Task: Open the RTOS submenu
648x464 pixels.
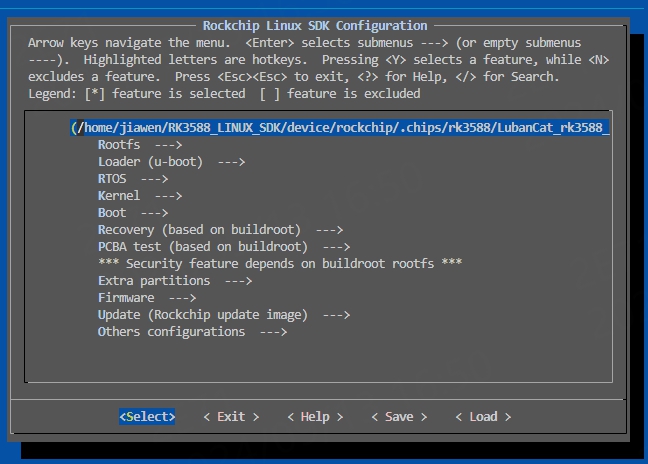Action: point(133,179)
